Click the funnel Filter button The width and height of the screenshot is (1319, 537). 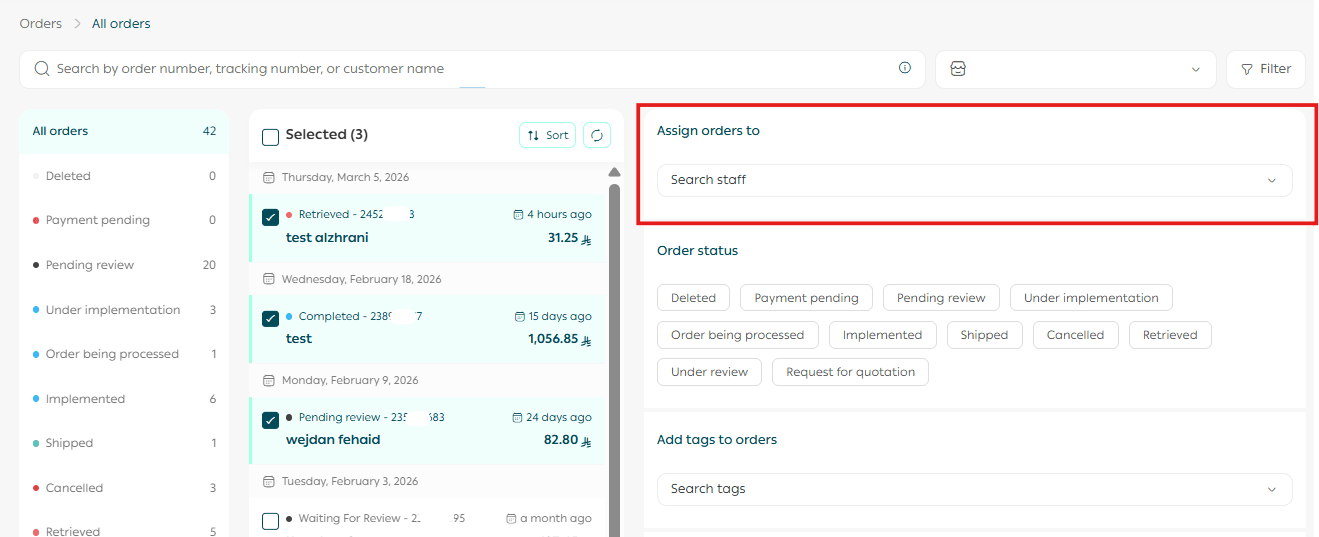click(x=1265, y=69)
